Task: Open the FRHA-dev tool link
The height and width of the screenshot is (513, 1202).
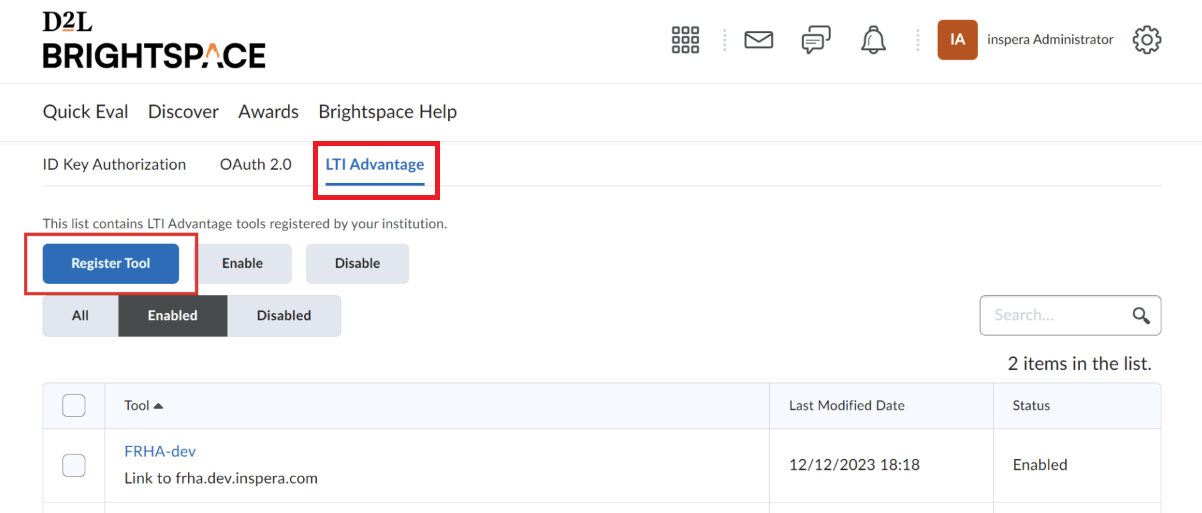Action: click(160, 452)
